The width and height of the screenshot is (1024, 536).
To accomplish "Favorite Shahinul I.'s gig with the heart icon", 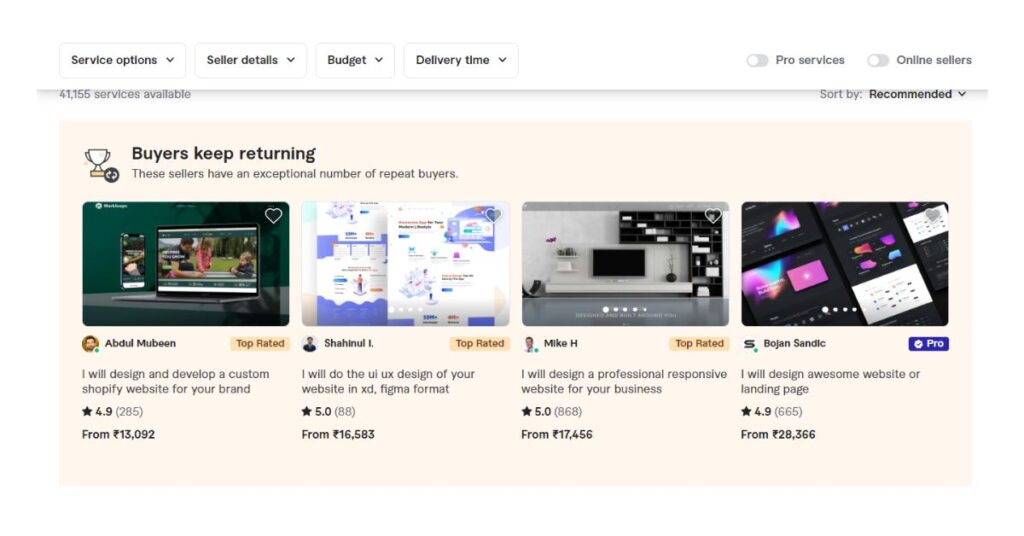I will [x=493, y=215].
